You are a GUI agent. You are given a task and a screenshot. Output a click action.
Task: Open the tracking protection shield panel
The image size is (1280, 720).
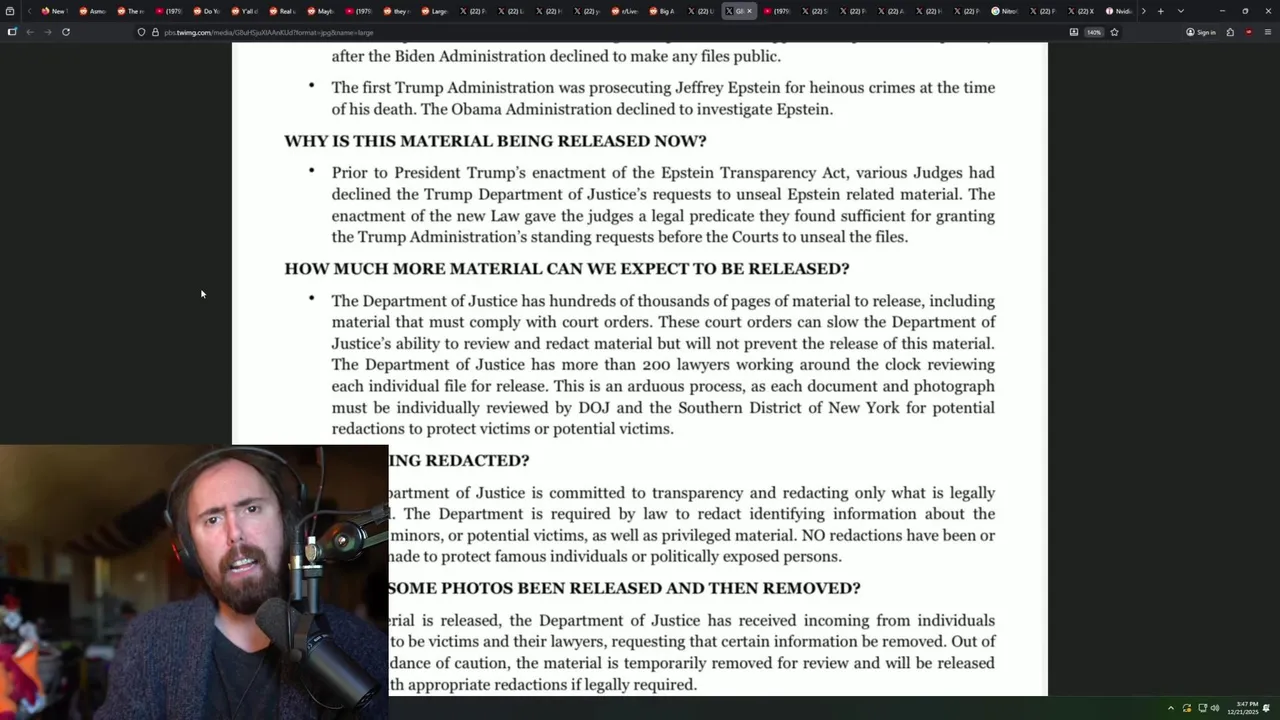pyautogui.click(x=141, y=32)
